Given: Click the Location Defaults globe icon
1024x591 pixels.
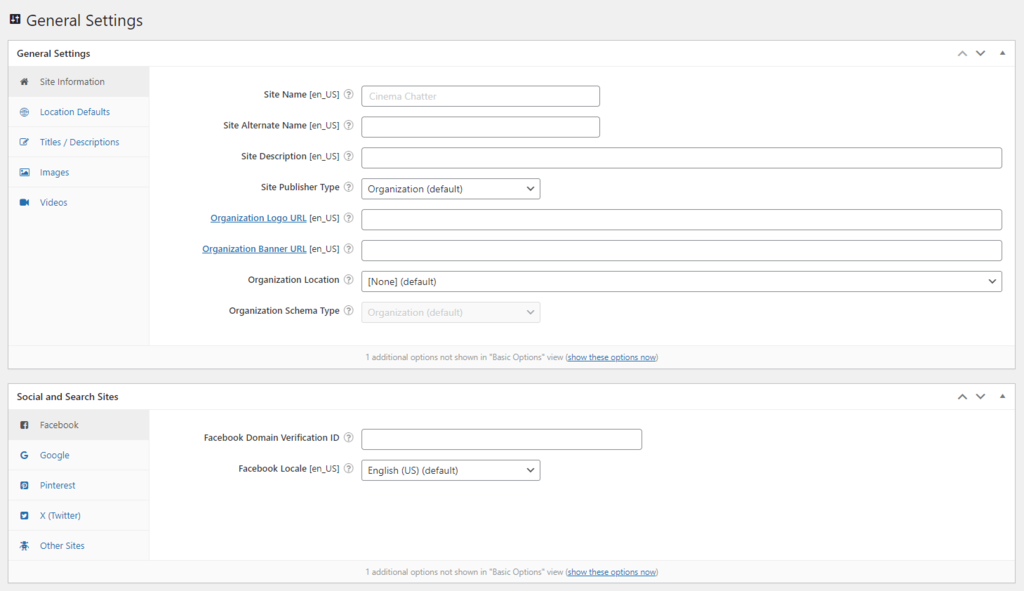Looking at the screenshot, I should point(23,111).
